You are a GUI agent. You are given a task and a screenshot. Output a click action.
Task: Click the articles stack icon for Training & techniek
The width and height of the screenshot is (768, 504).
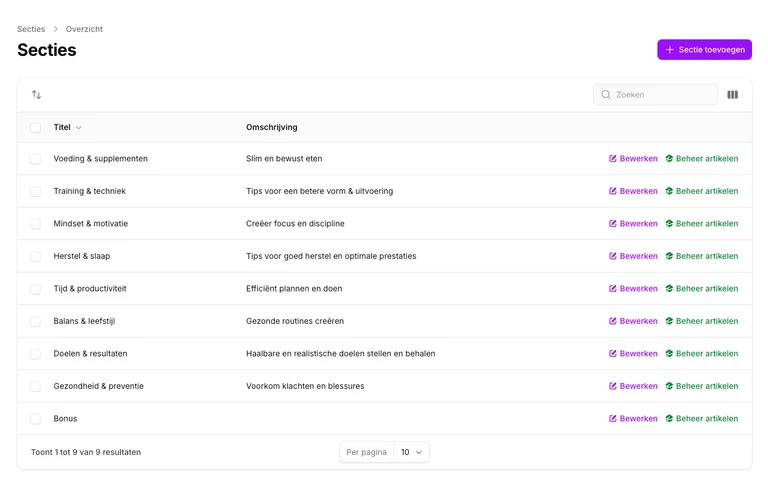[669, 191]
